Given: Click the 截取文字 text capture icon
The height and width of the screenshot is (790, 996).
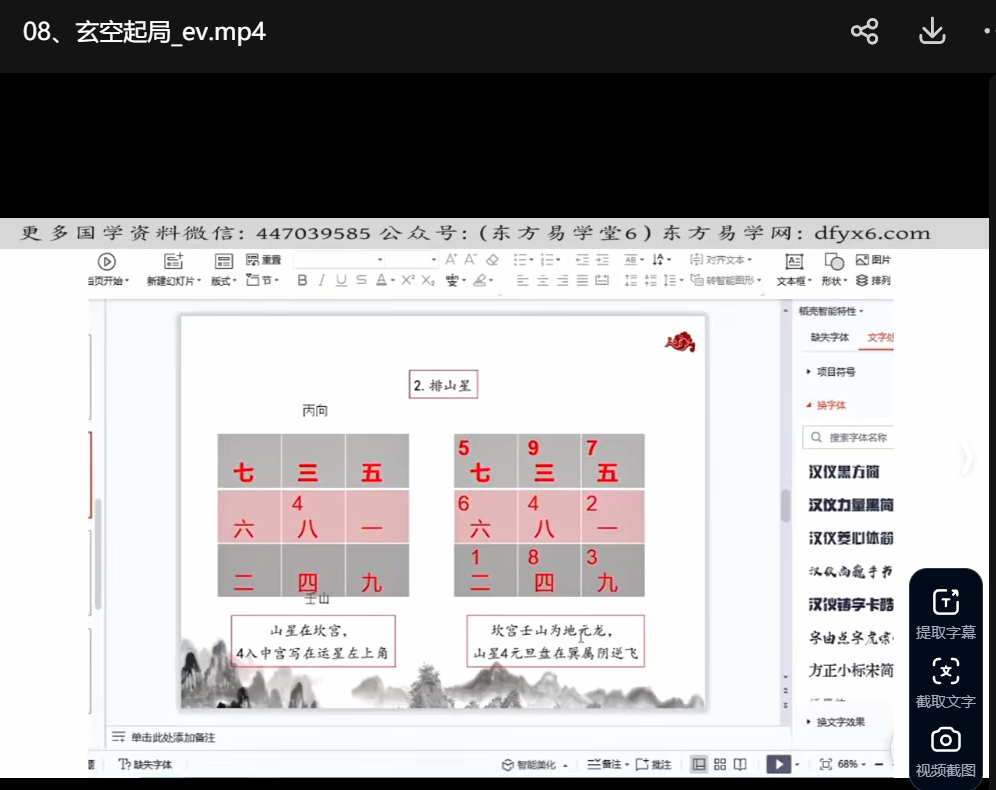Looking at the screenshot, I should pyautogui.click(x=945, y=682).
